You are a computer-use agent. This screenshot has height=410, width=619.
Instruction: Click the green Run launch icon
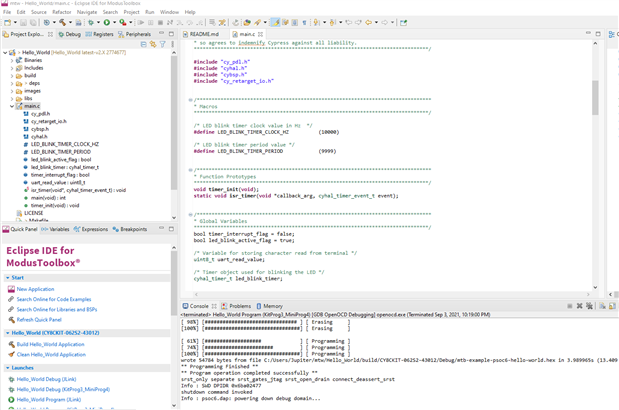107,22
